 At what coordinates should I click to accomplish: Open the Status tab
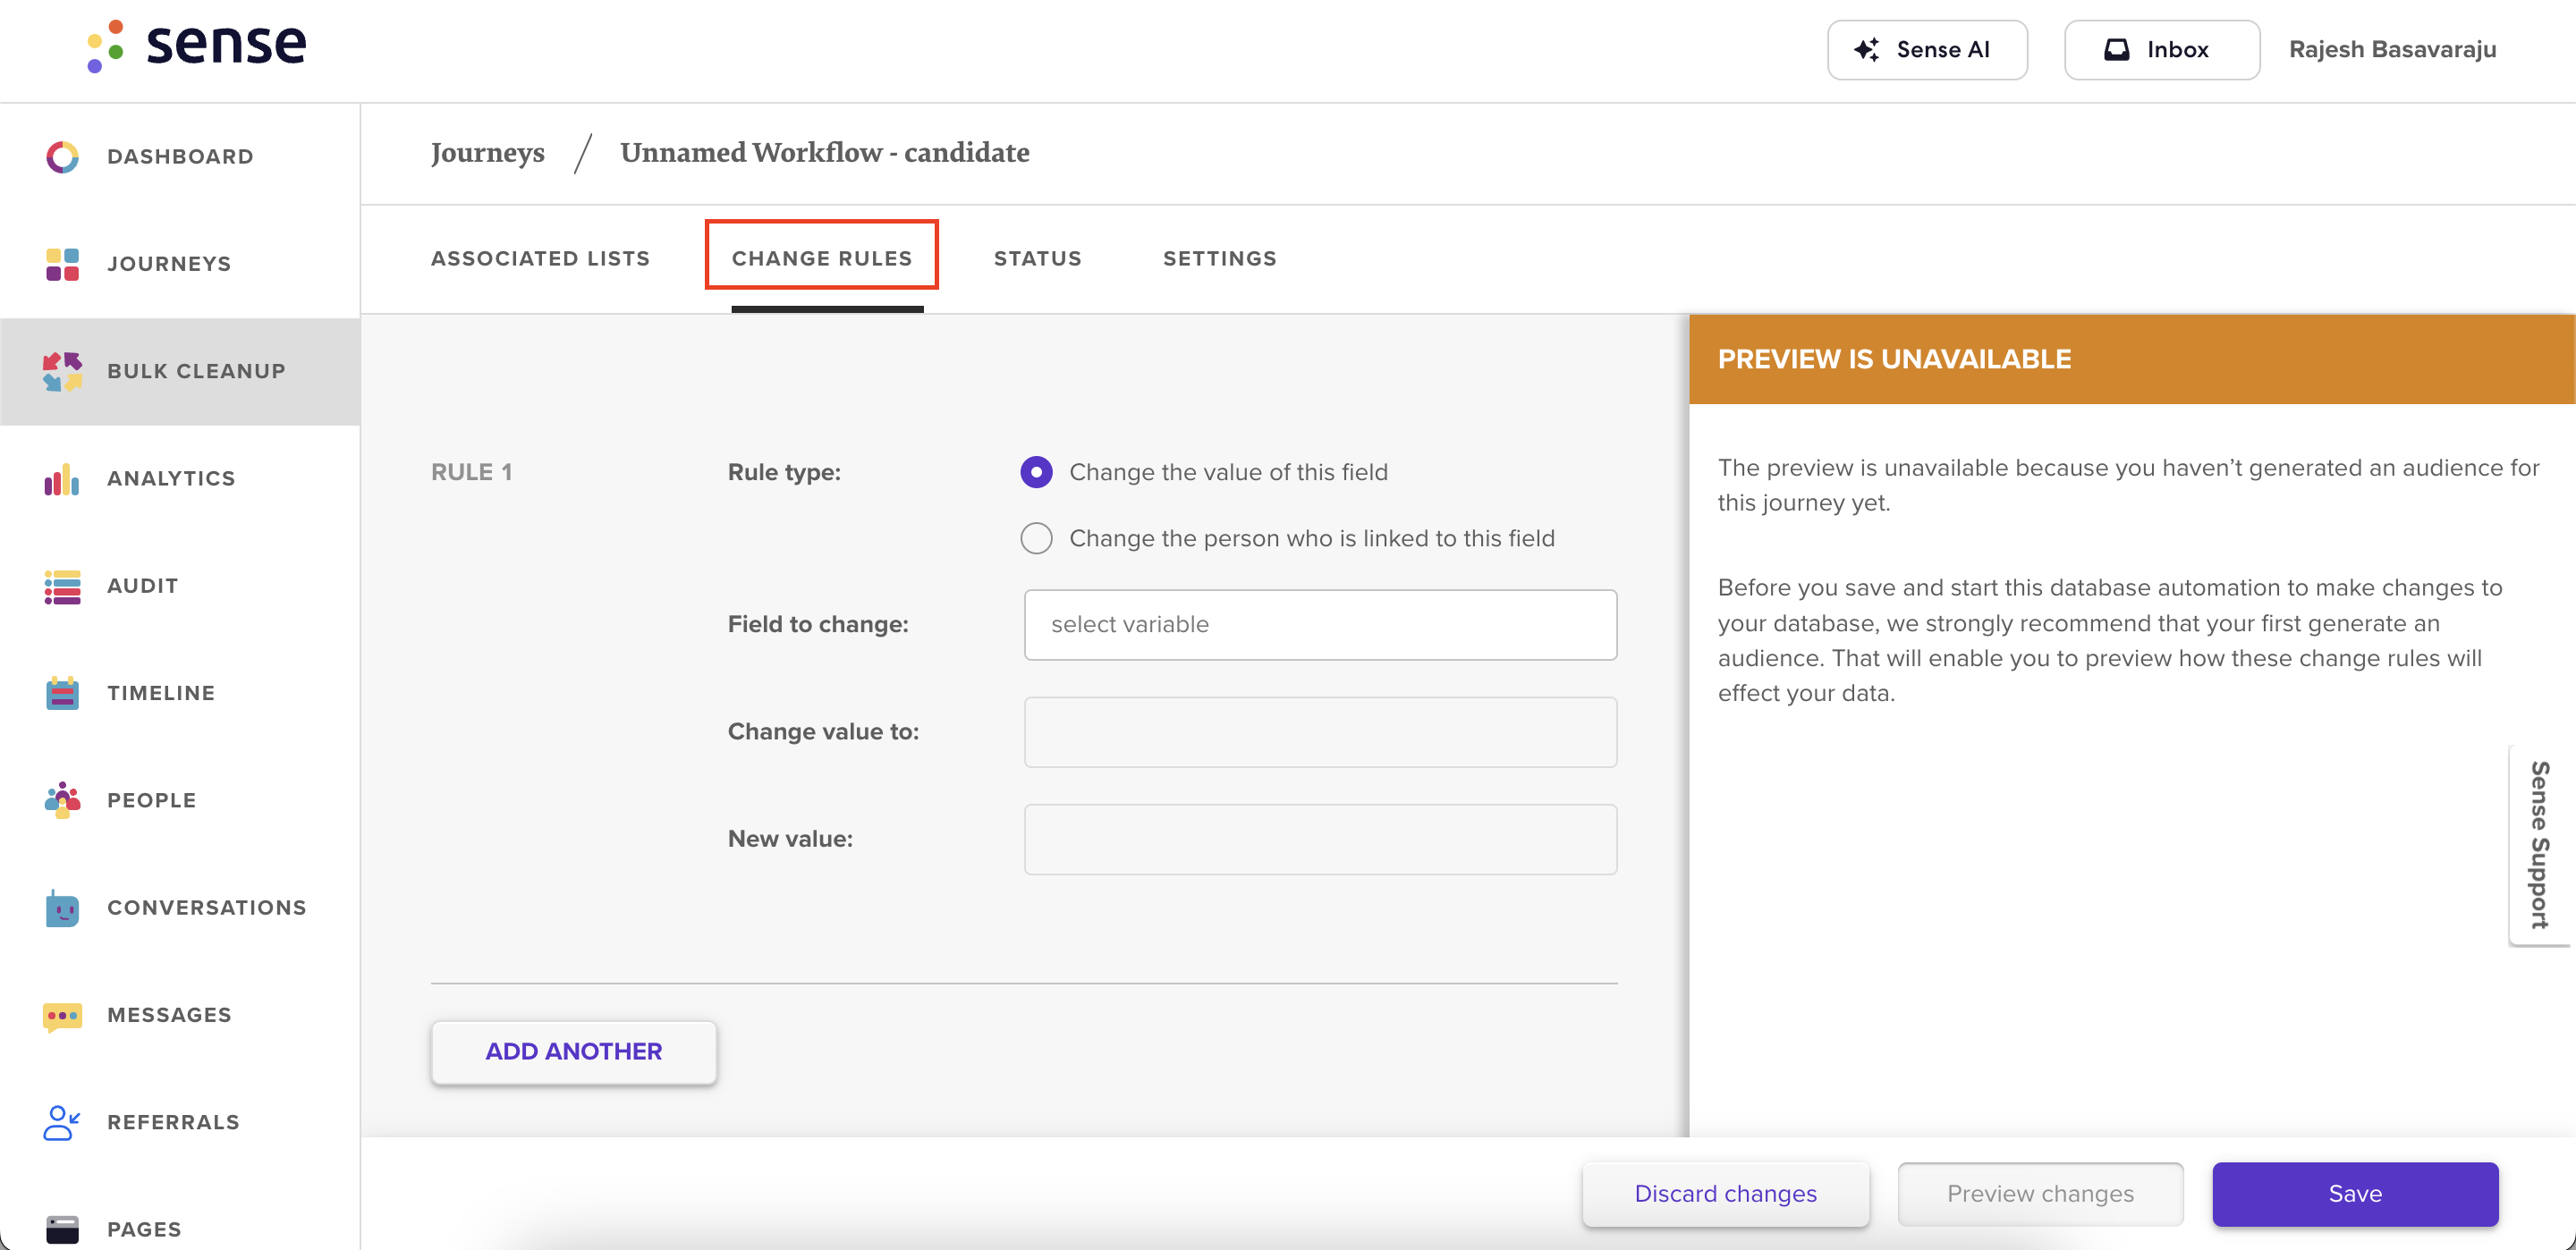1037,258
